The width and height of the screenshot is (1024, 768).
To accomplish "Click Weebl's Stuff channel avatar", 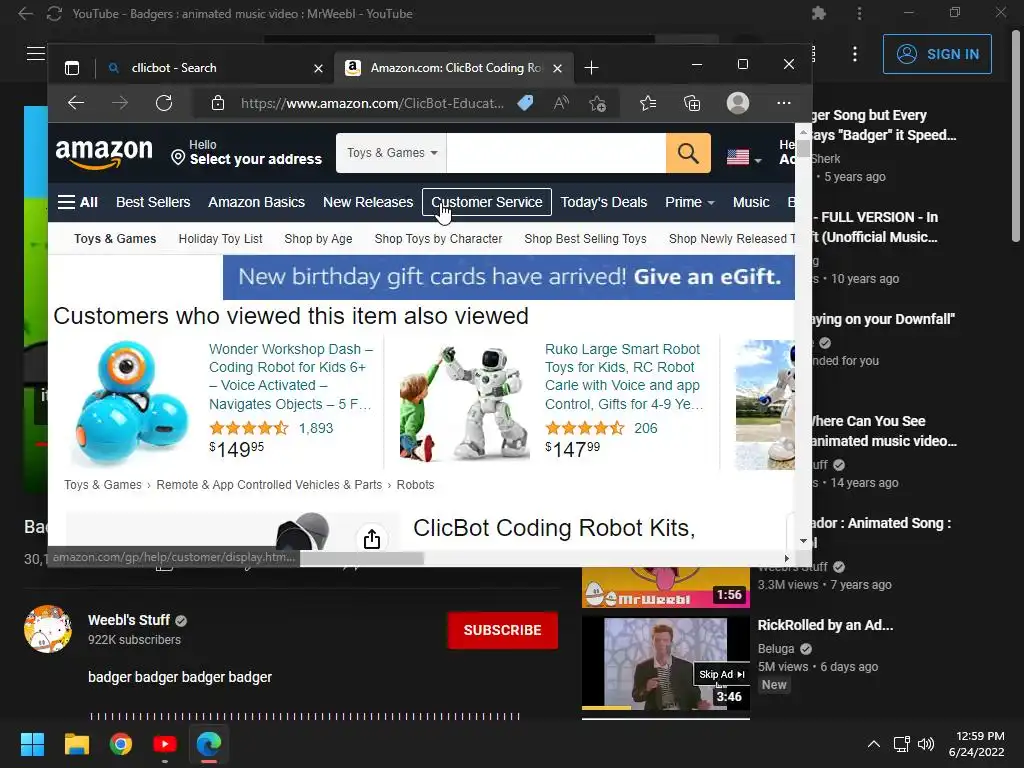I will click(48, 629).
